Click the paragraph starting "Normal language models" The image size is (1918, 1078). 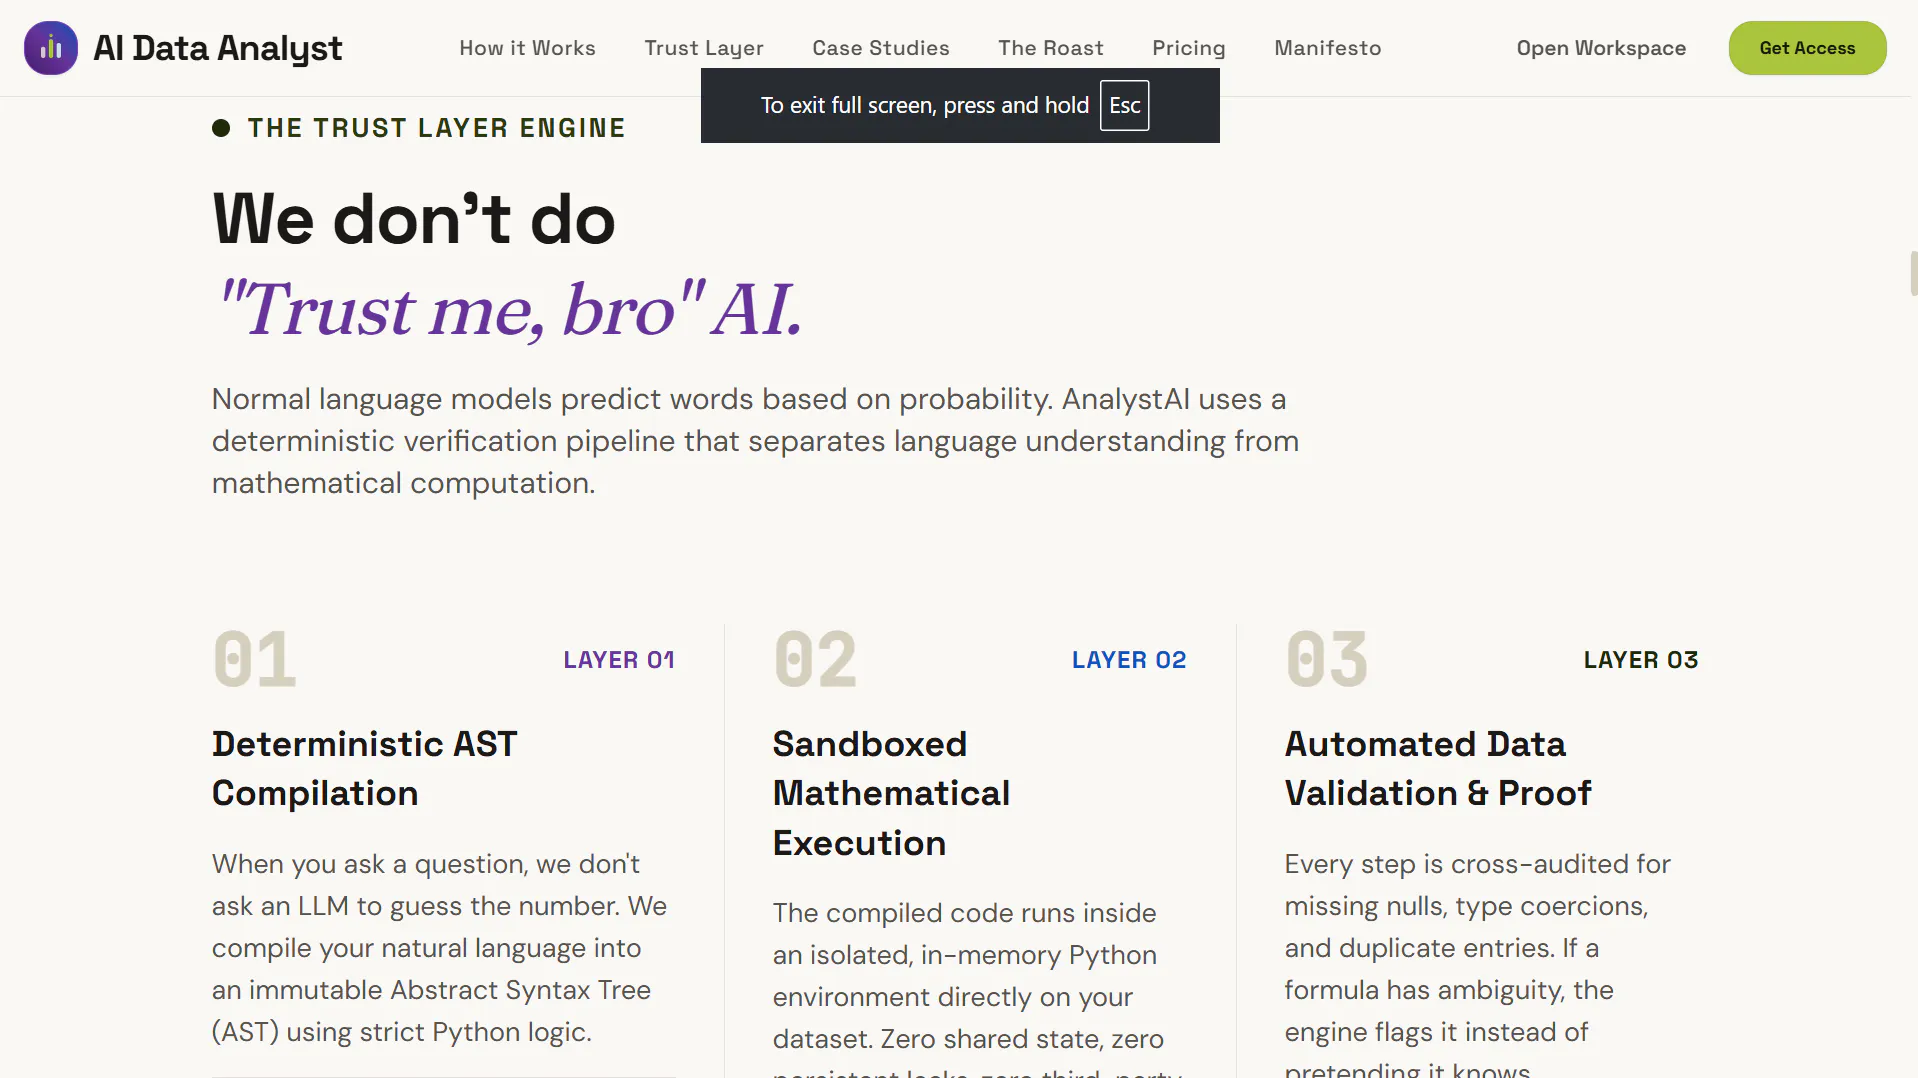(755, 441)
